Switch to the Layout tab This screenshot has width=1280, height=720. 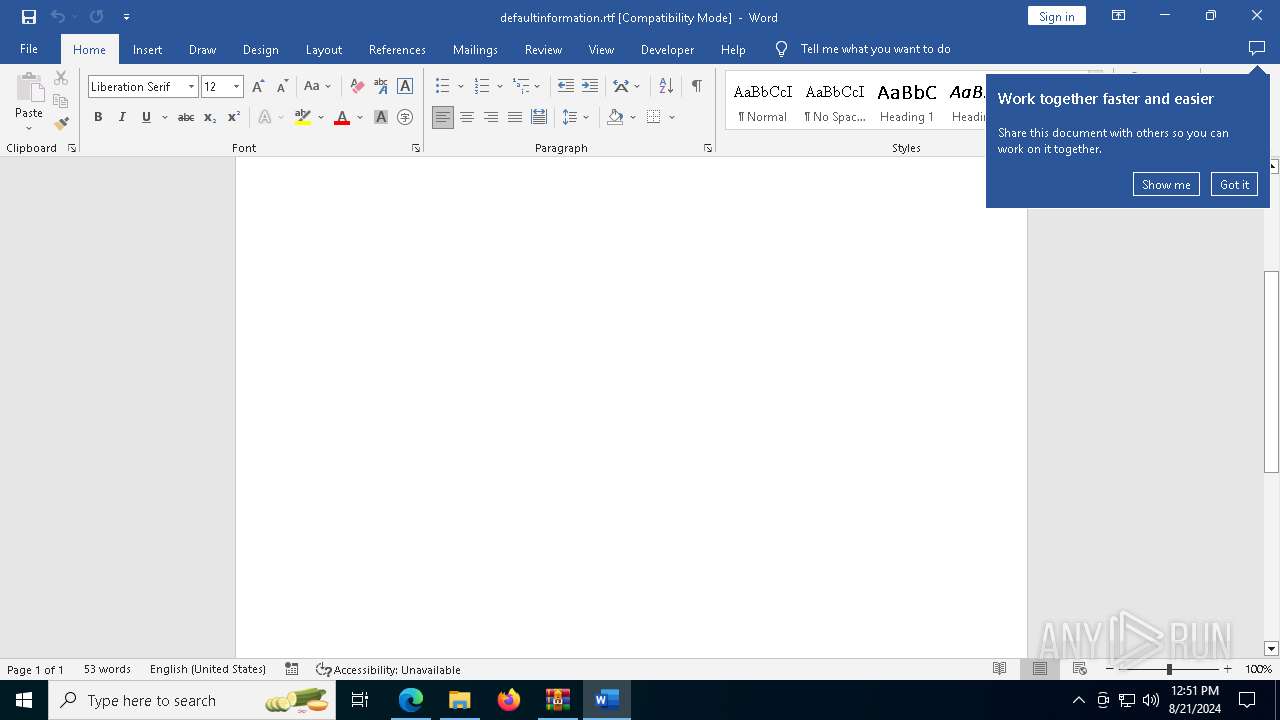(x=323, y=49)
